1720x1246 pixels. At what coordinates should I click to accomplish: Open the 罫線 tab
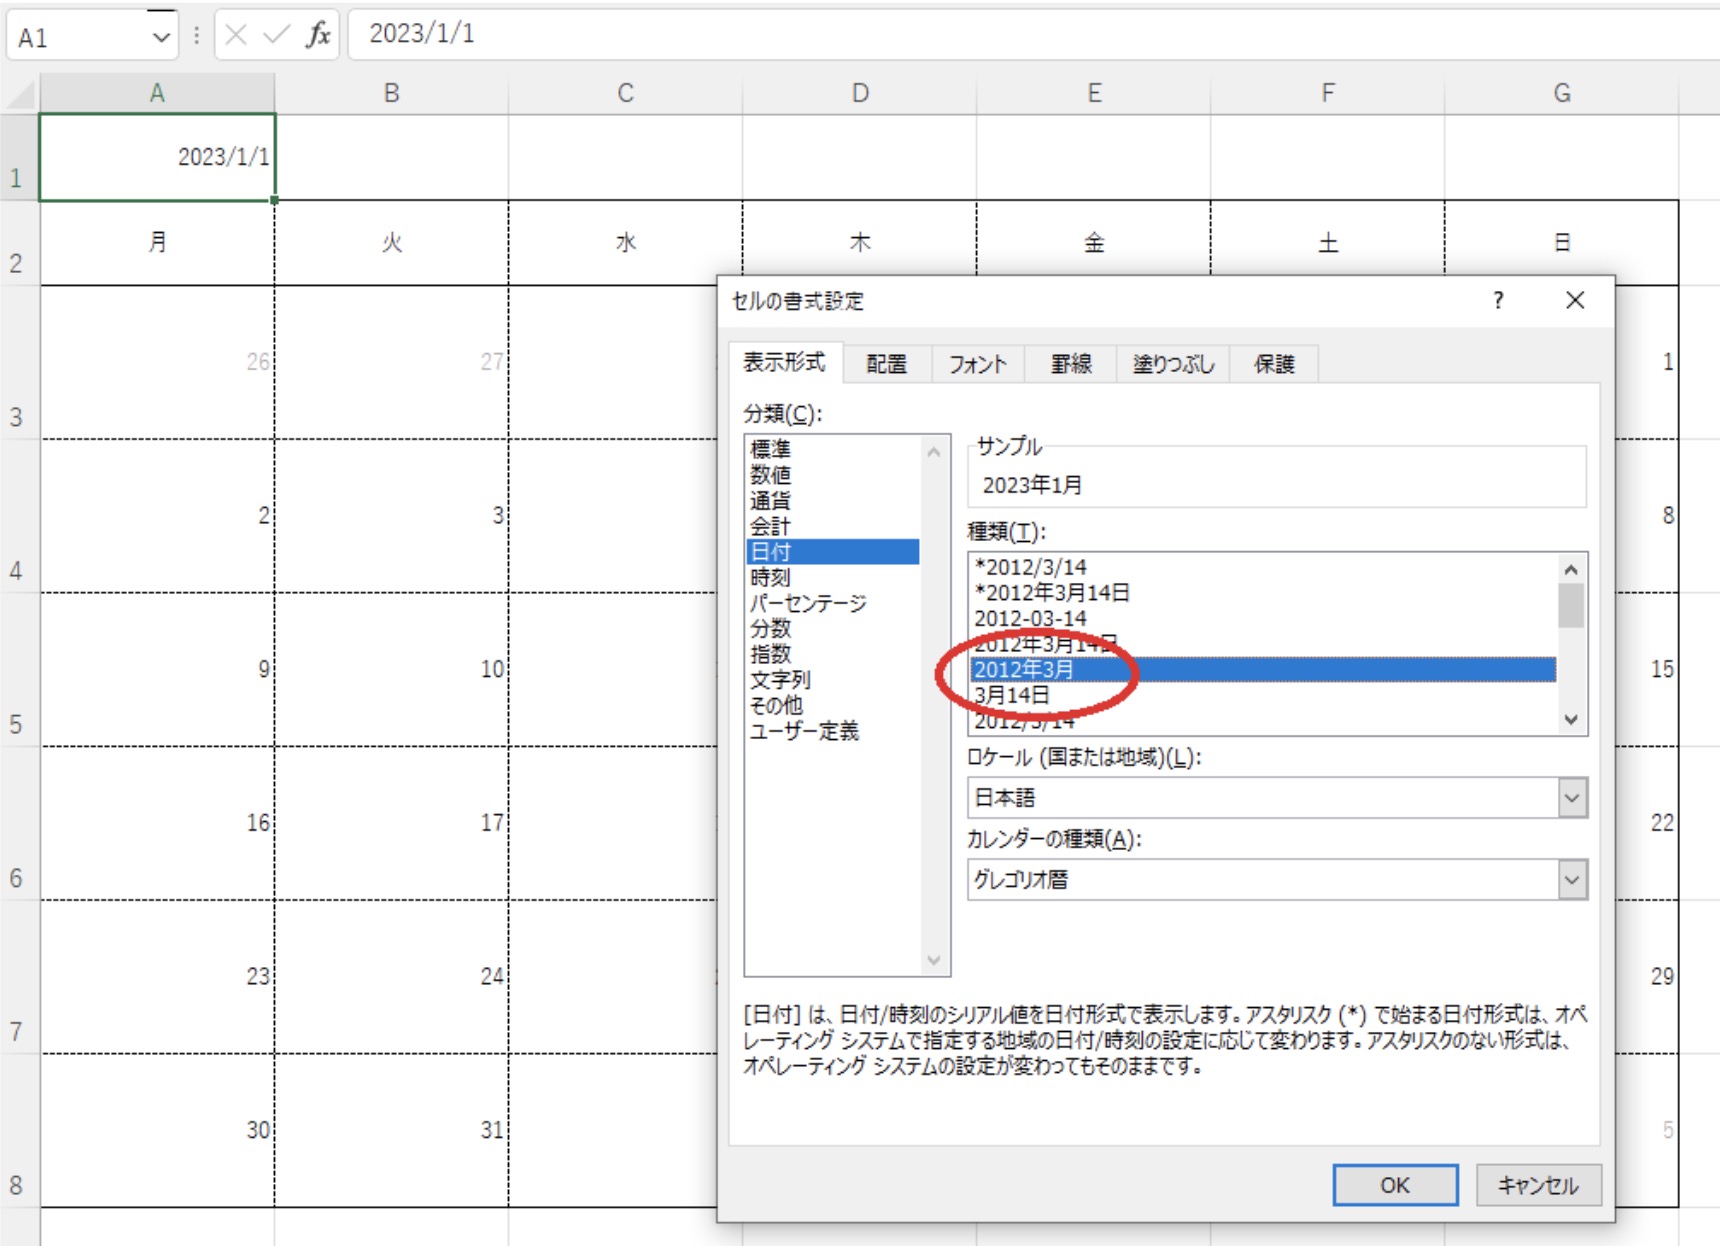pos(1071,364)
